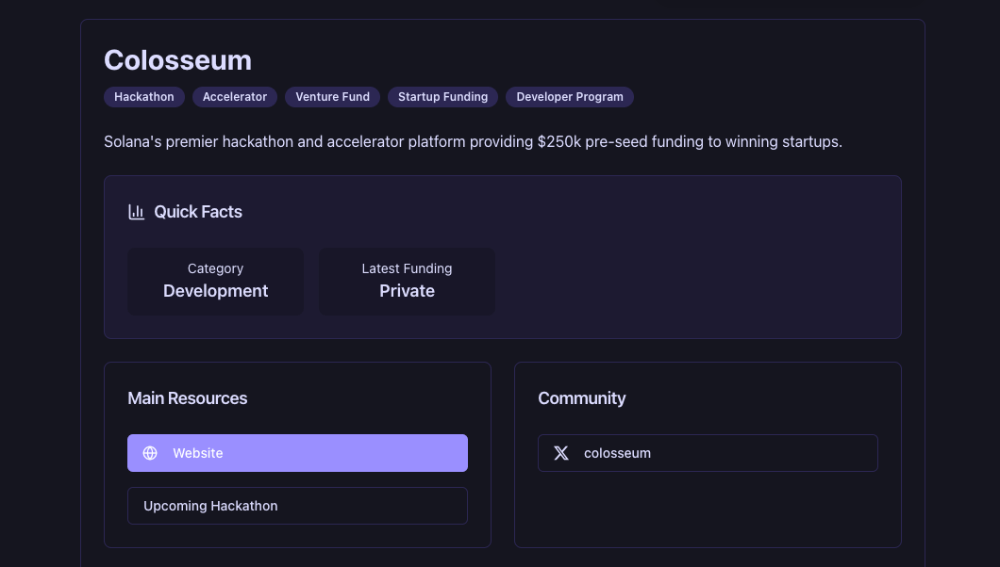Screen dimensions: 1000x567
Task: Click the Solana hackathon description text
Action: coord(473,142)
